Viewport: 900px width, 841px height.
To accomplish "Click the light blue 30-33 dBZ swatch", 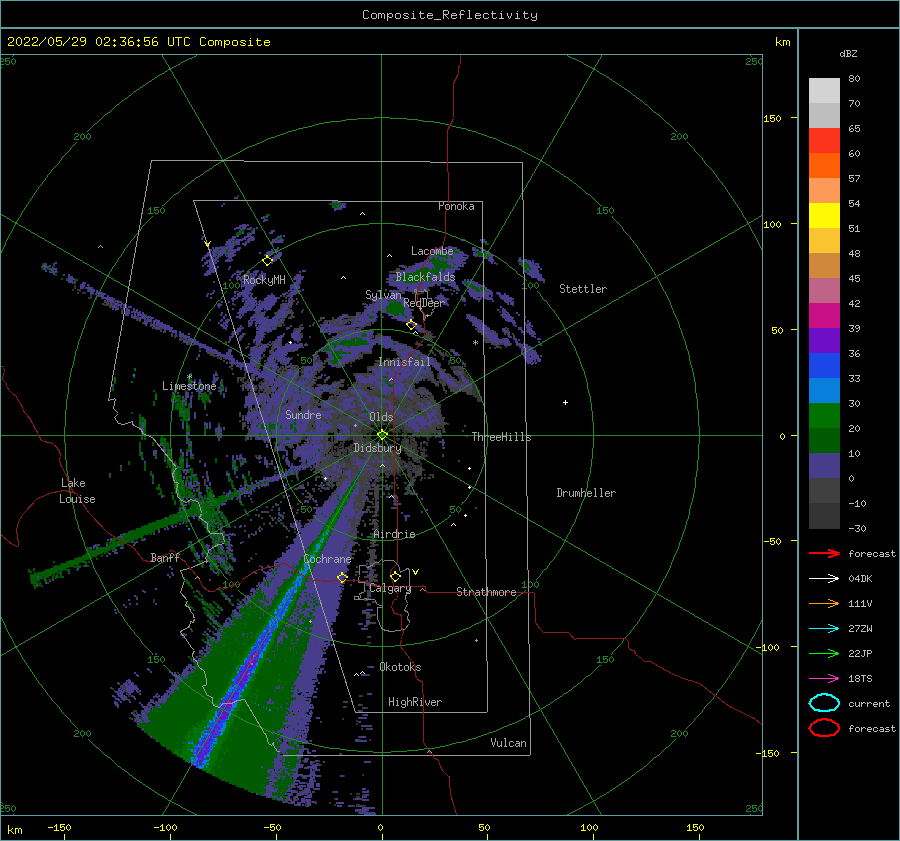I will point(824,391).
